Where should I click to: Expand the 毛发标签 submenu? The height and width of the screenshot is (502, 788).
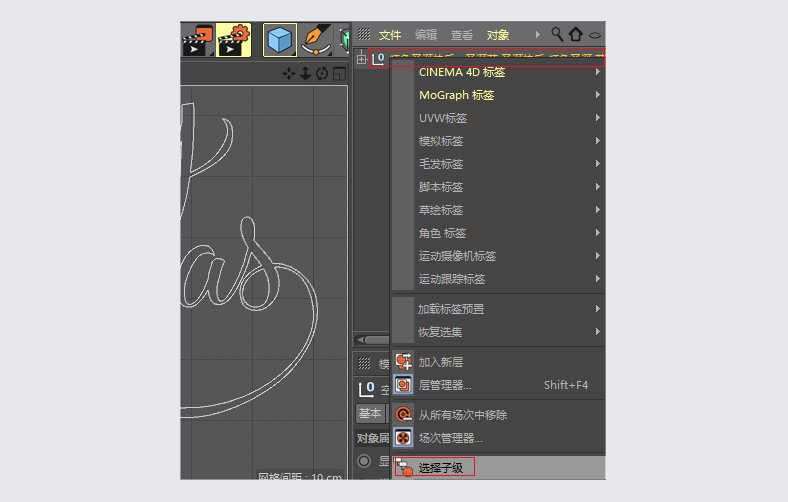(x=499, y=164)
